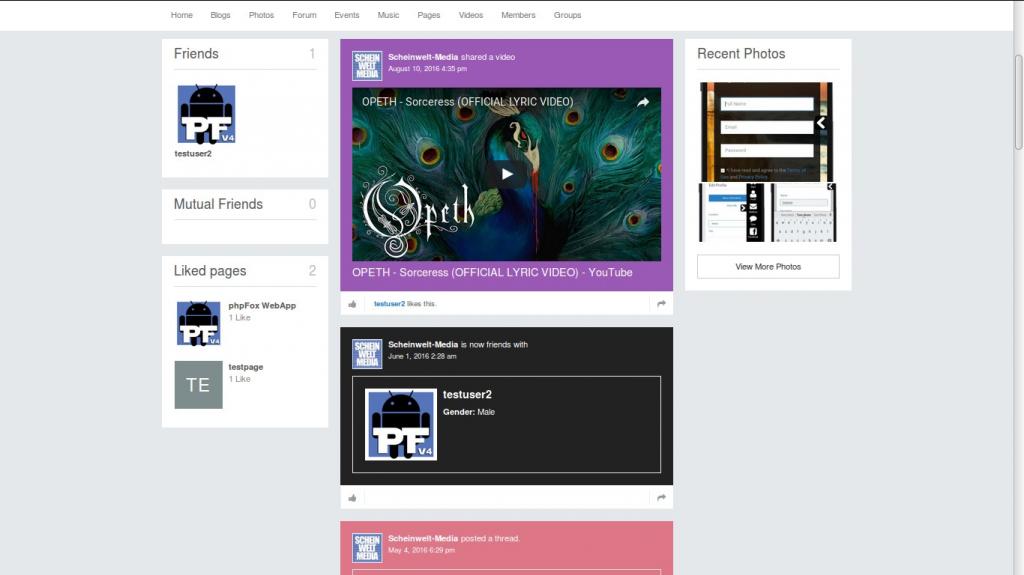Click the share arrow on YouTube video

(643, 102)
